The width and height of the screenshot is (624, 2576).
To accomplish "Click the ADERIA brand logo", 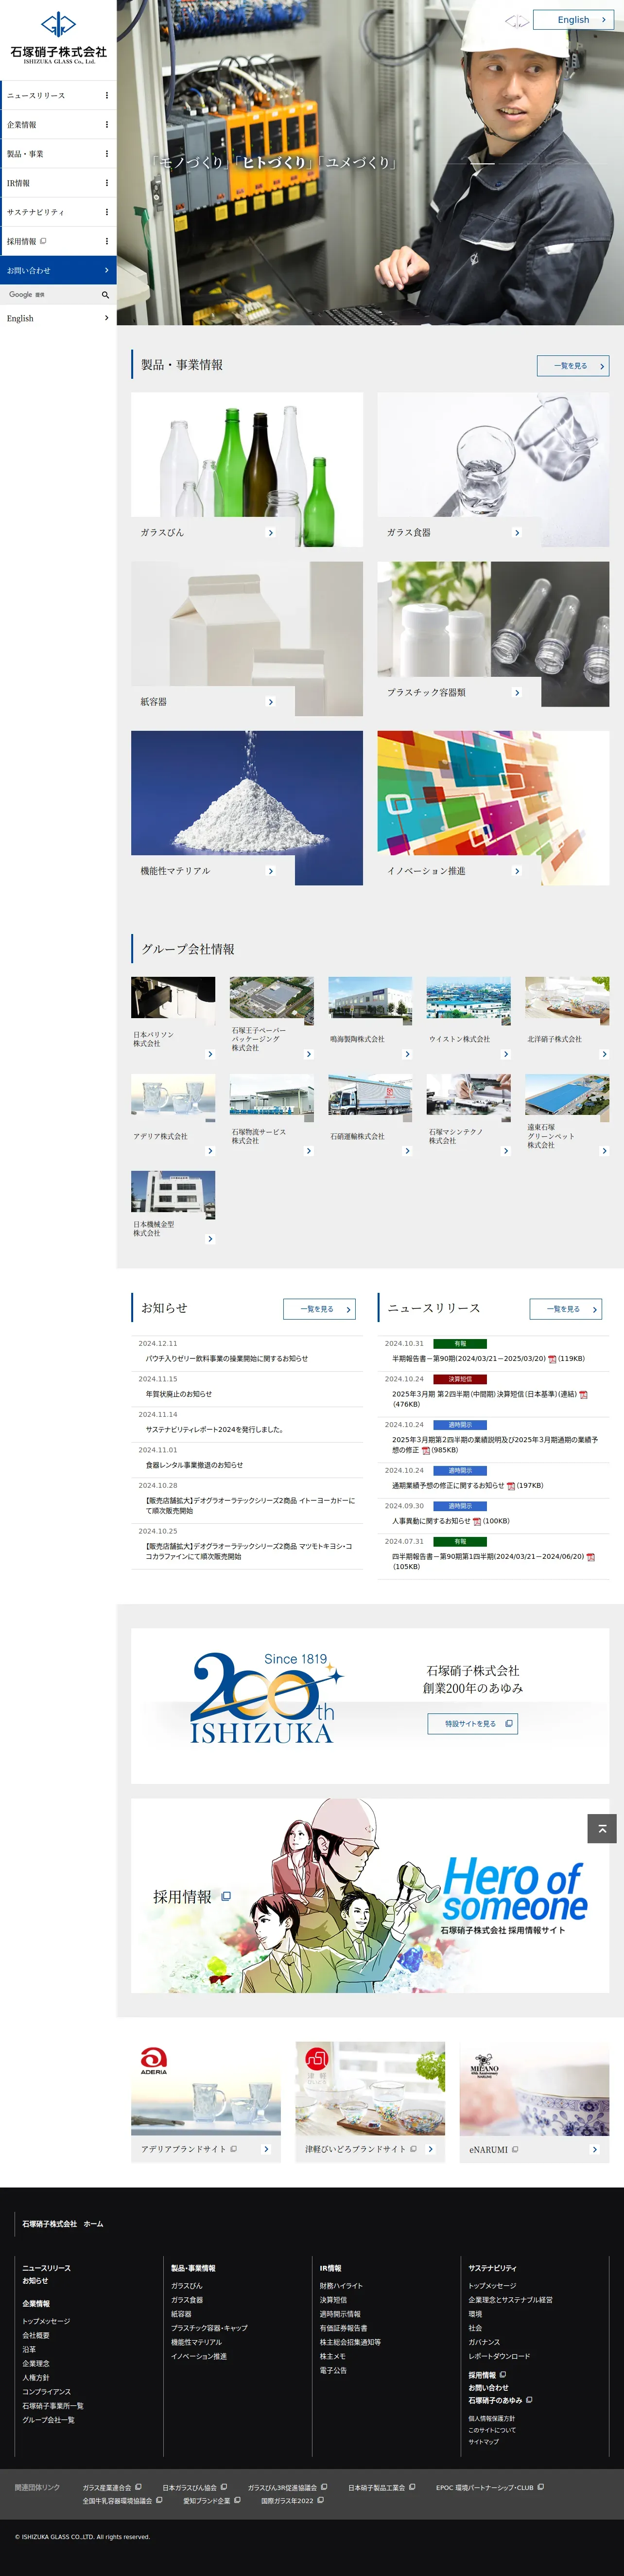I will coord(153,2061).
